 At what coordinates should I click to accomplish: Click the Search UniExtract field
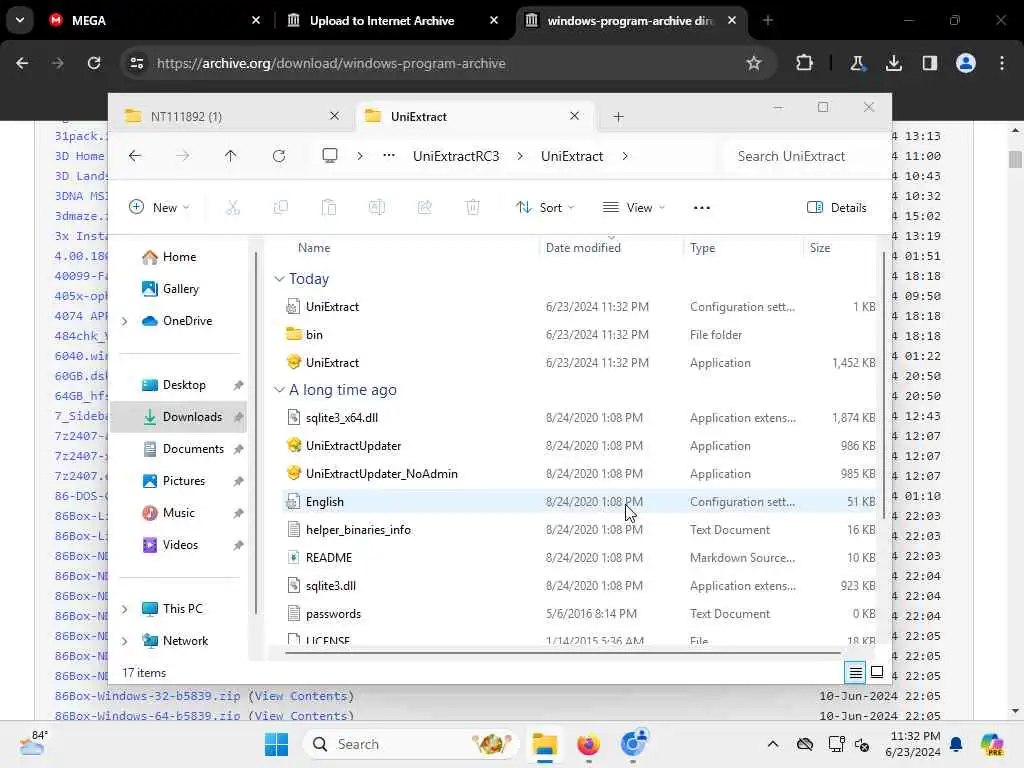tap(803, 156)
